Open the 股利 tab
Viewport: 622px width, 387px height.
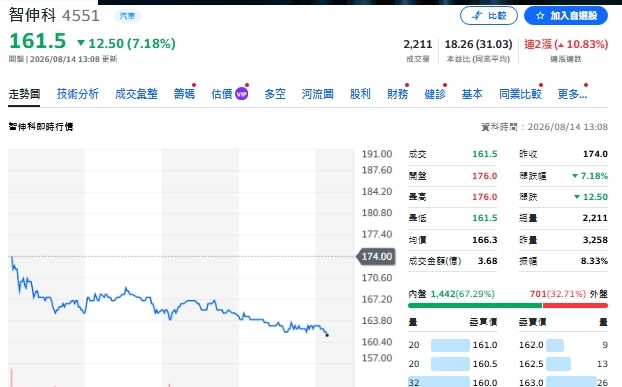pos(360,94)
